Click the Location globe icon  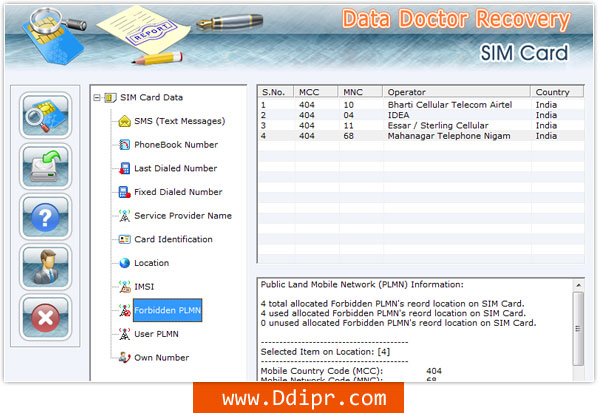click(x=124, y=263)
